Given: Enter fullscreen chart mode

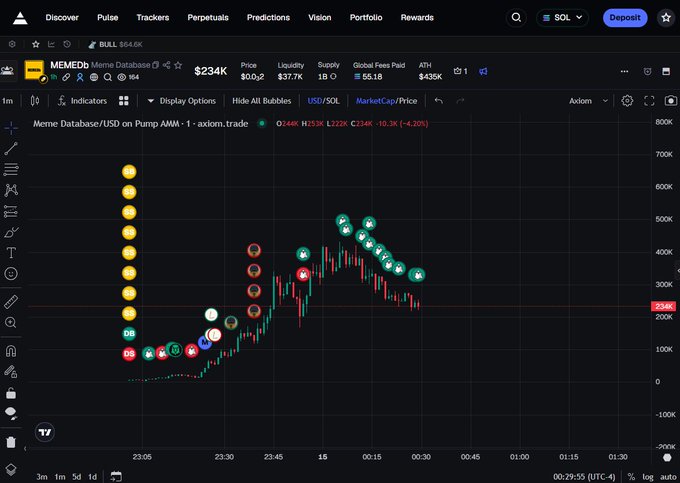Looking at the screenshot, I should point(649,101).
